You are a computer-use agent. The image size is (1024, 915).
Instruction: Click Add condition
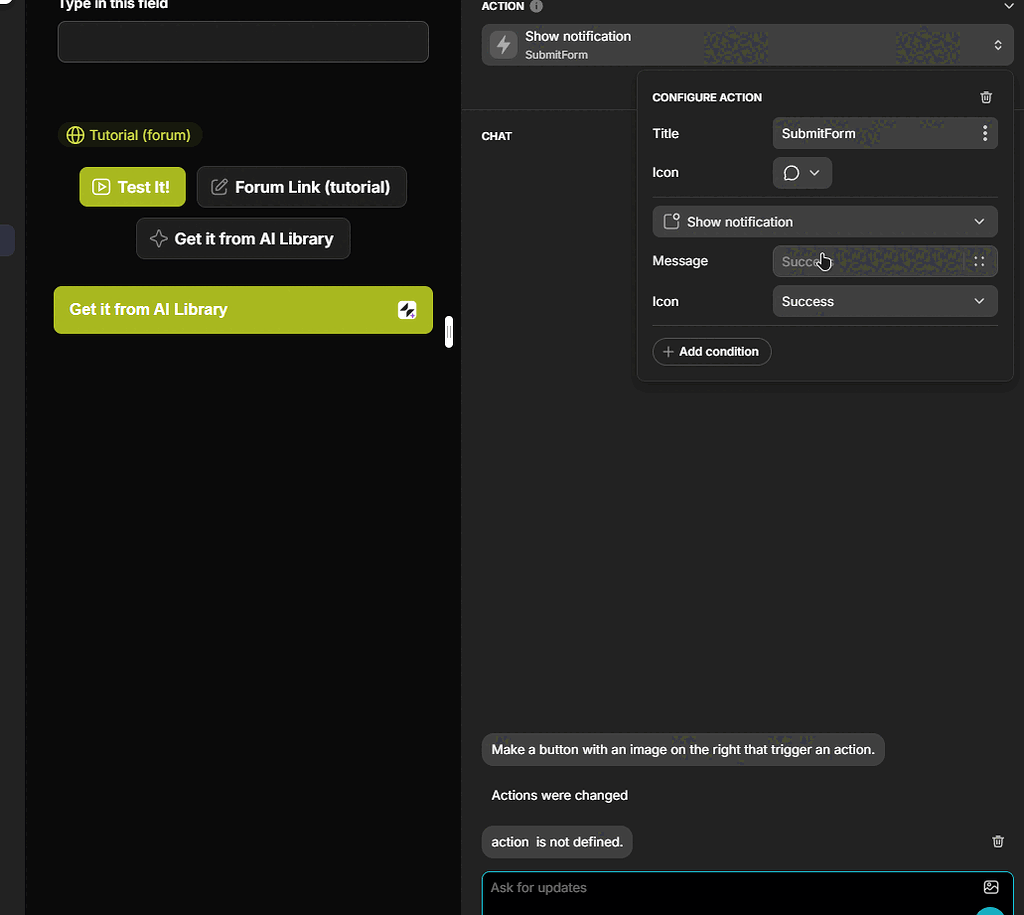click(x=711, y=351)
